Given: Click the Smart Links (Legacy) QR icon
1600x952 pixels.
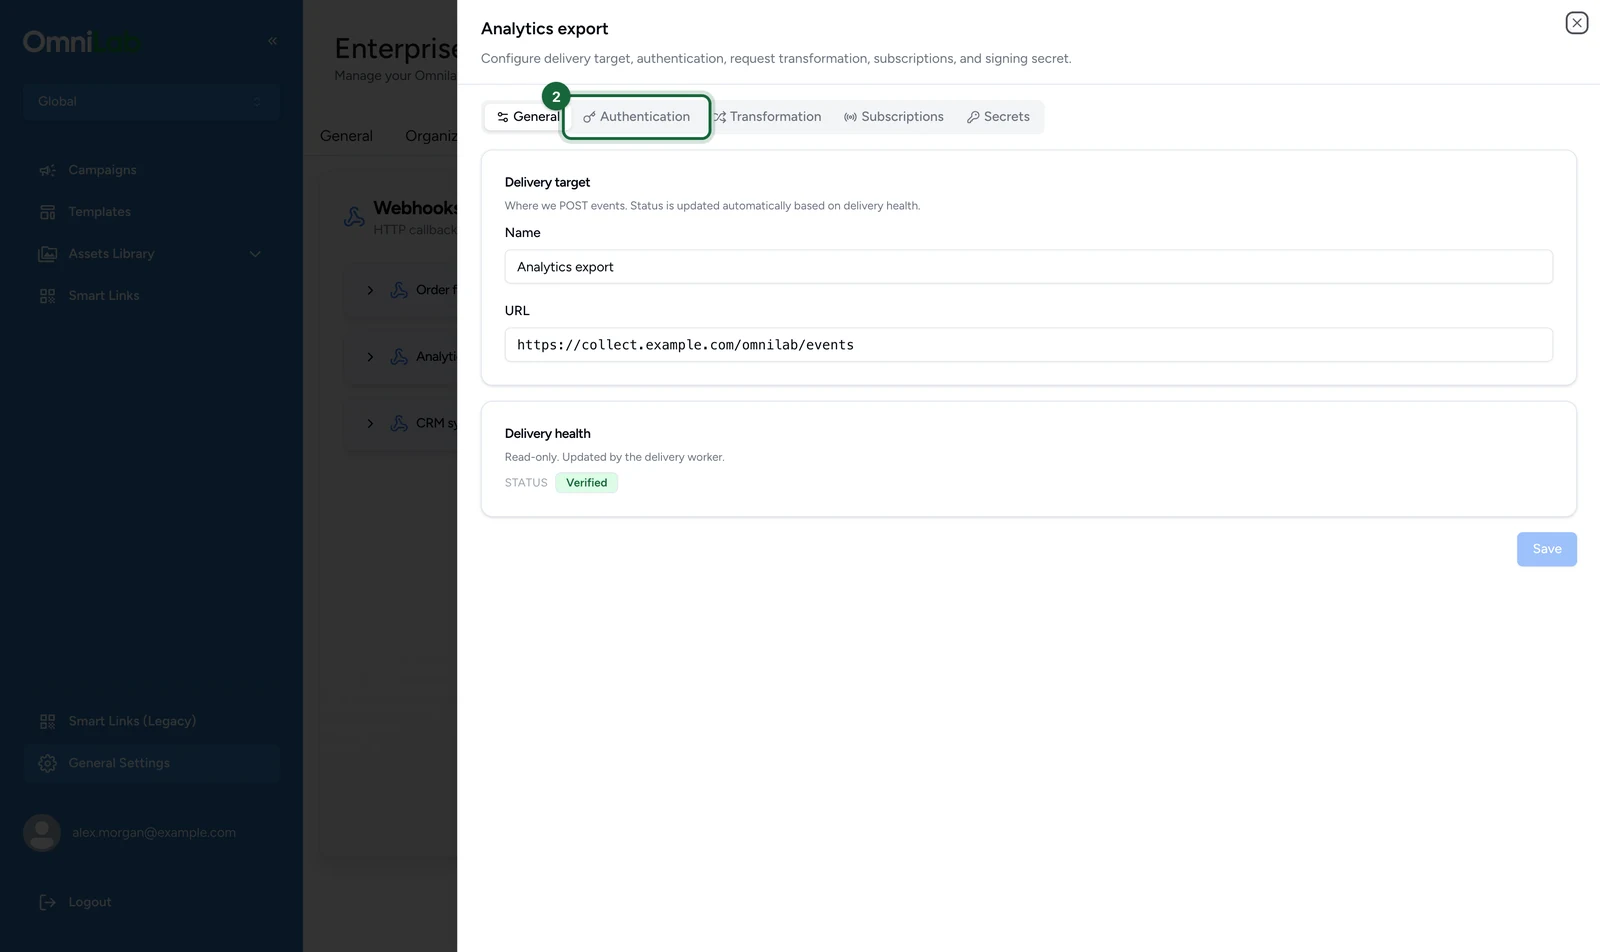Looking at the screenshot, I should pos(47,721).
